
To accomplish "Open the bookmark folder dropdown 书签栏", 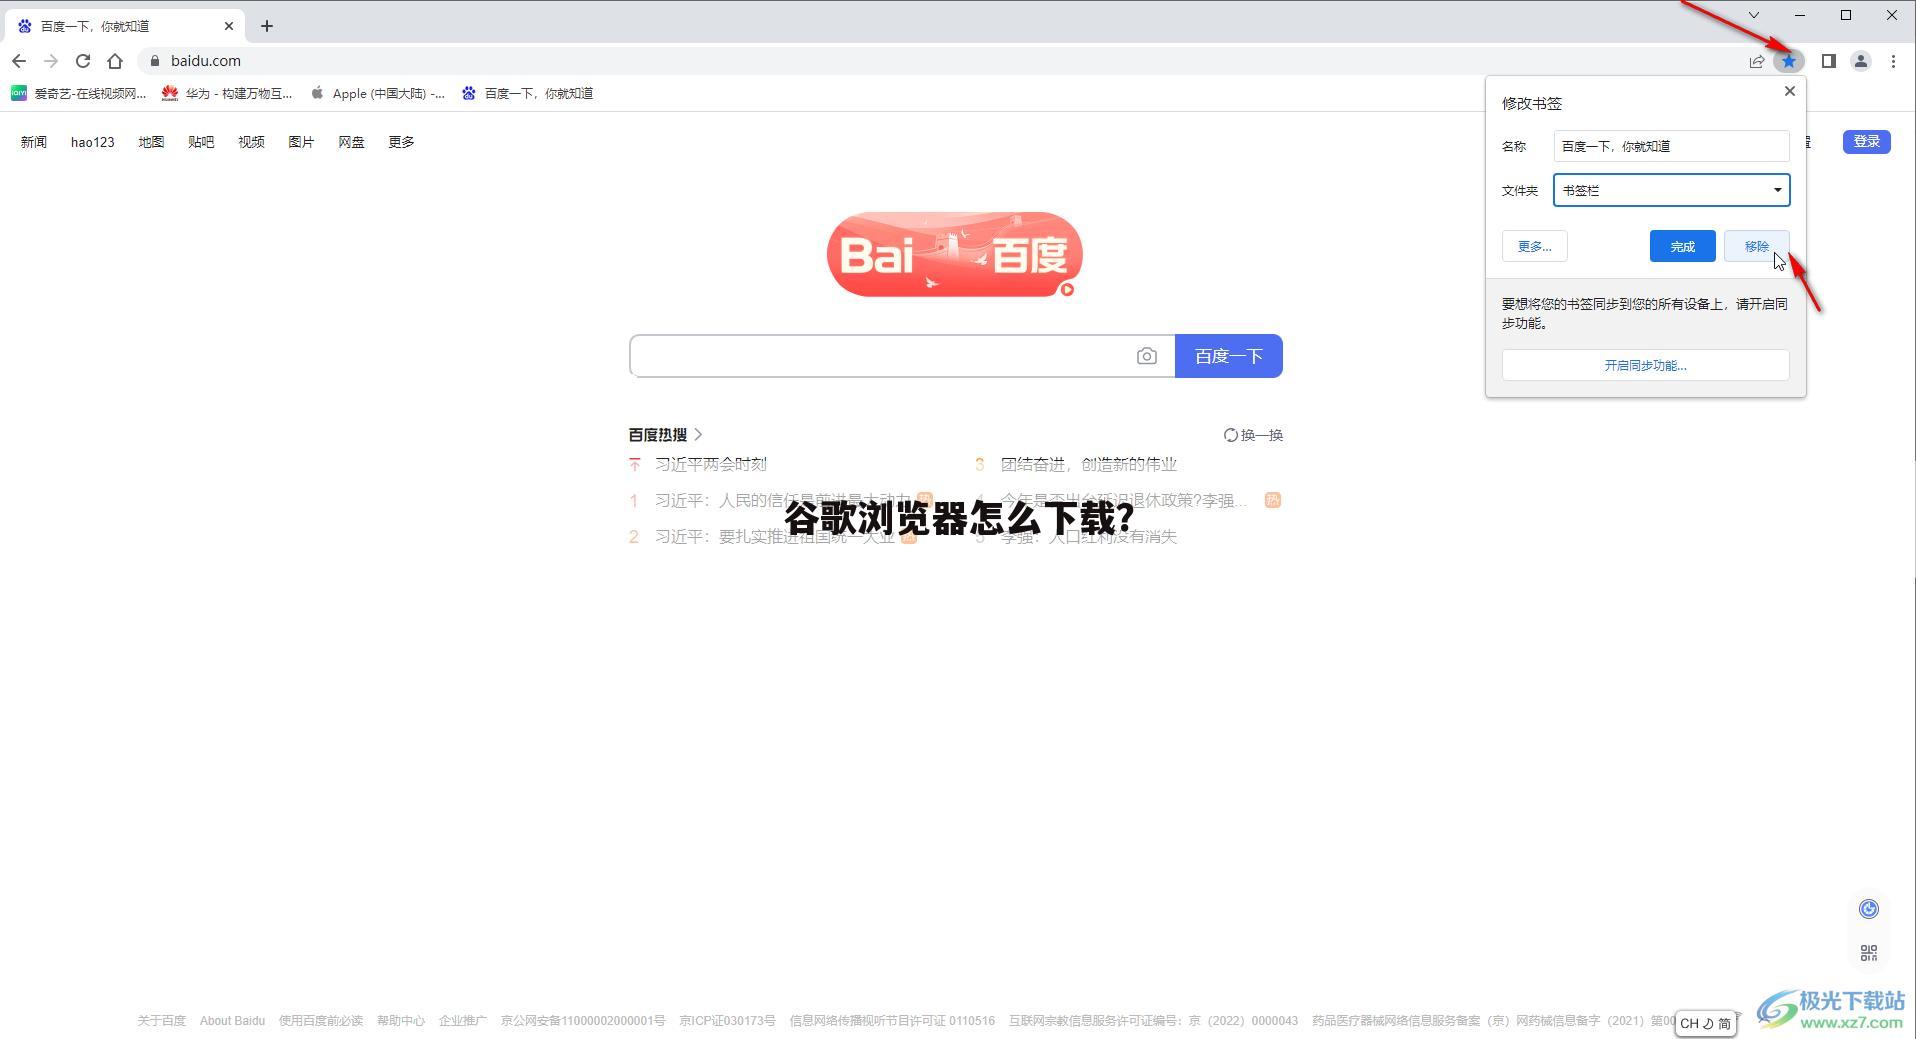I will tap(1671, 190).
